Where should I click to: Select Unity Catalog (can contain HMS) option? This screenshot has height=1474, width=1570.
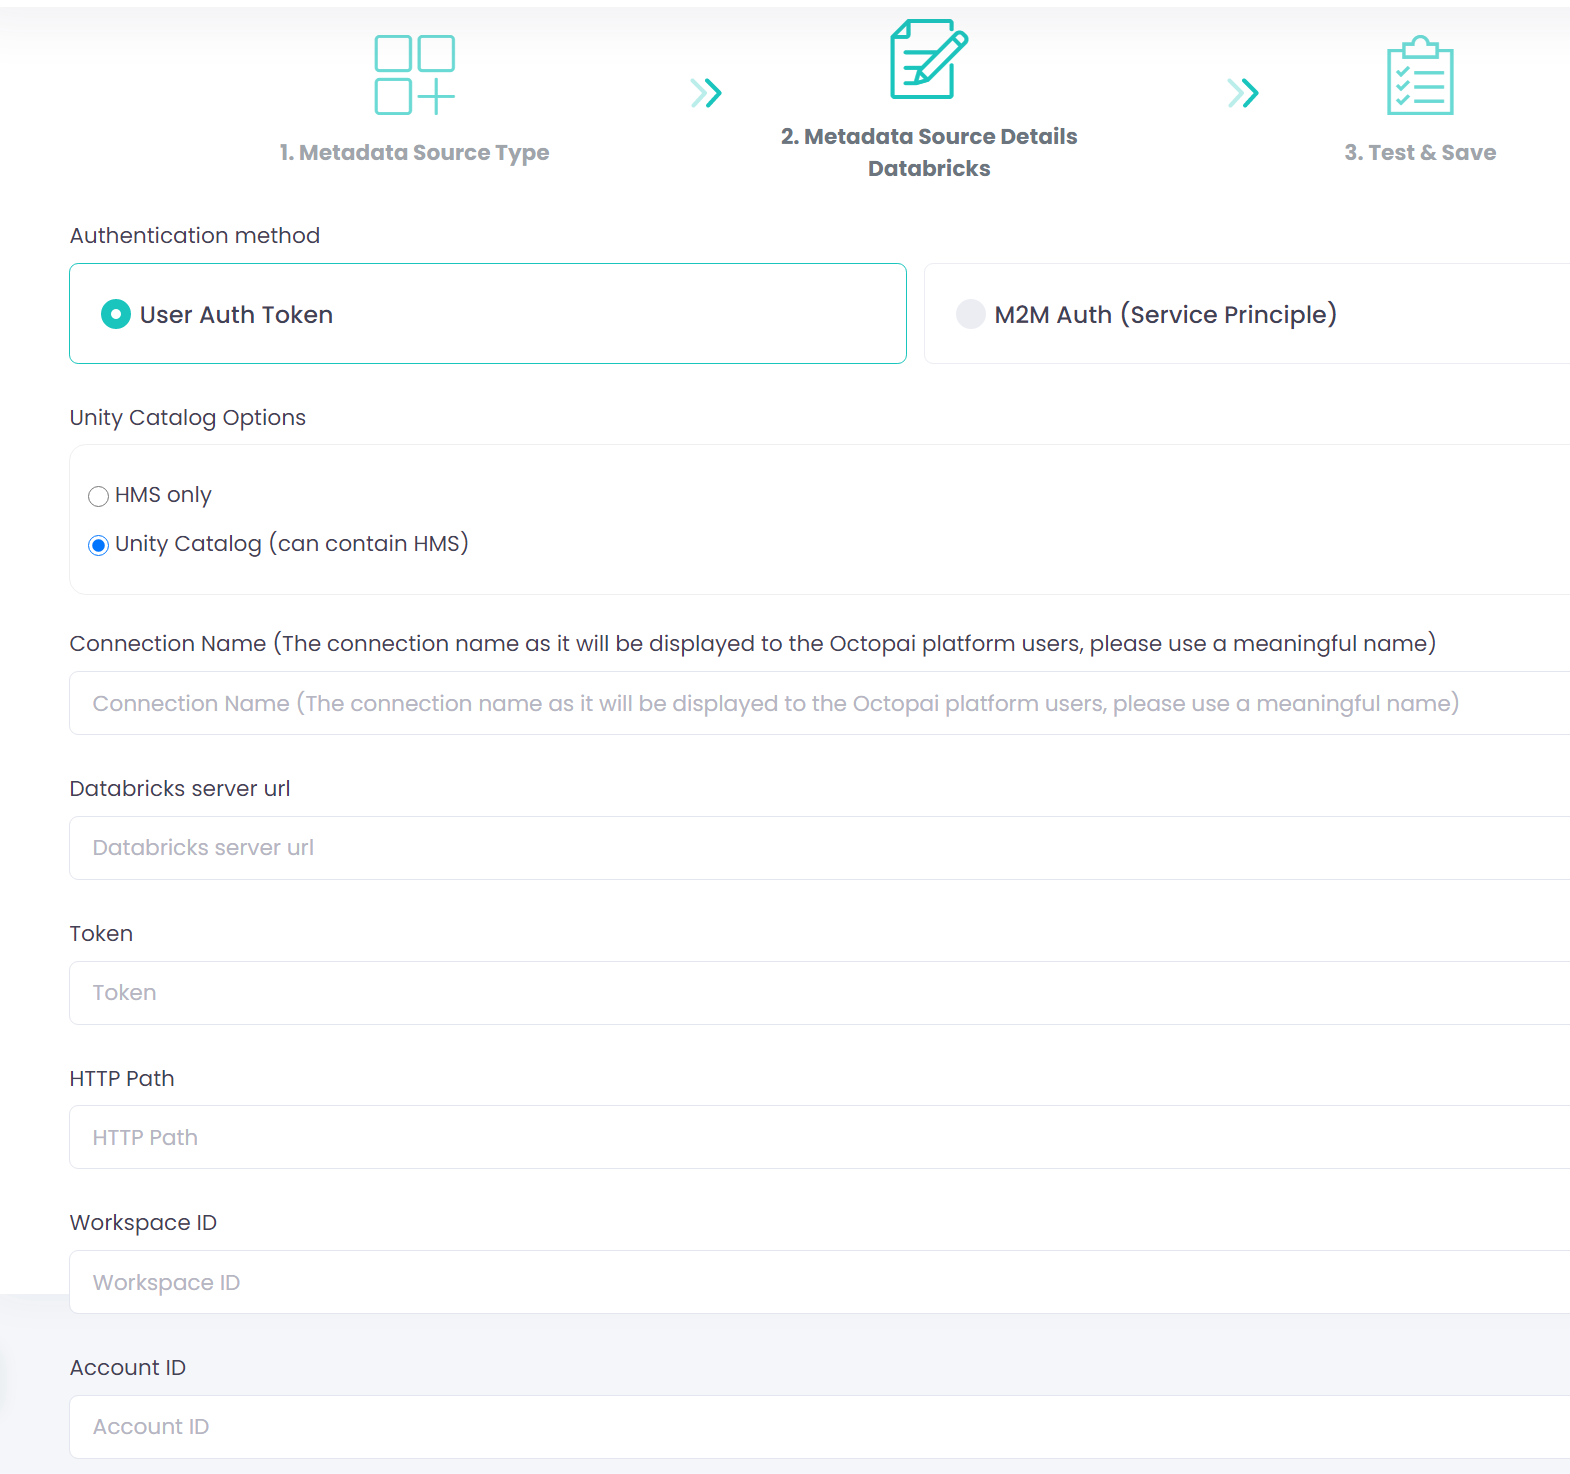coord(98,545)
